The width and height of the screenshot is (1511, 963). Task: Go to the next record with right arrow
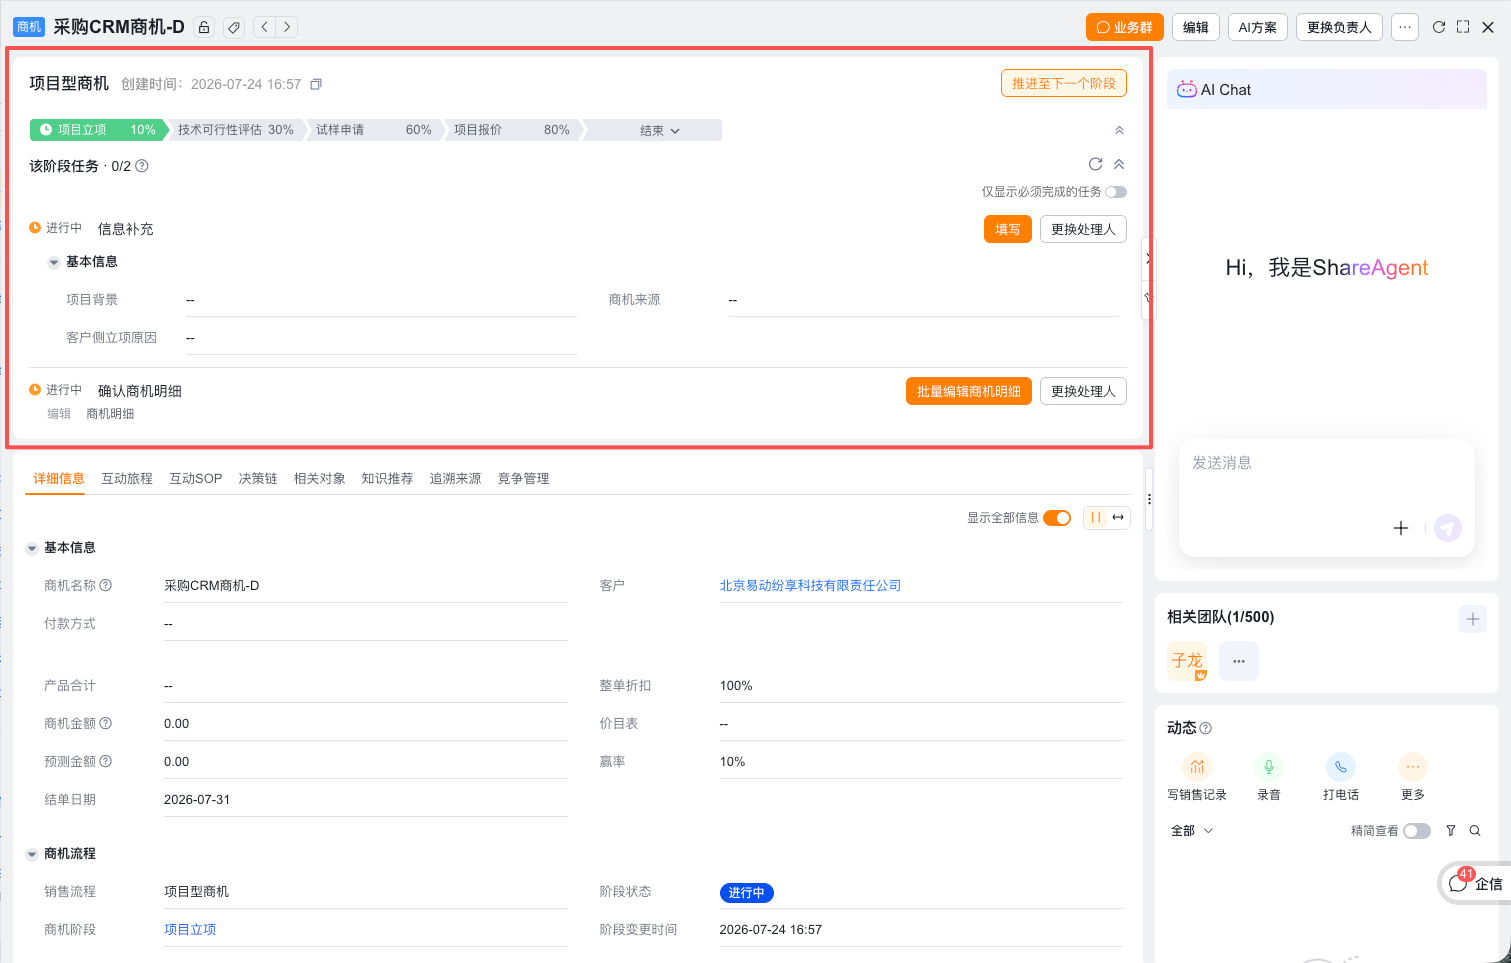pos(287,27)
